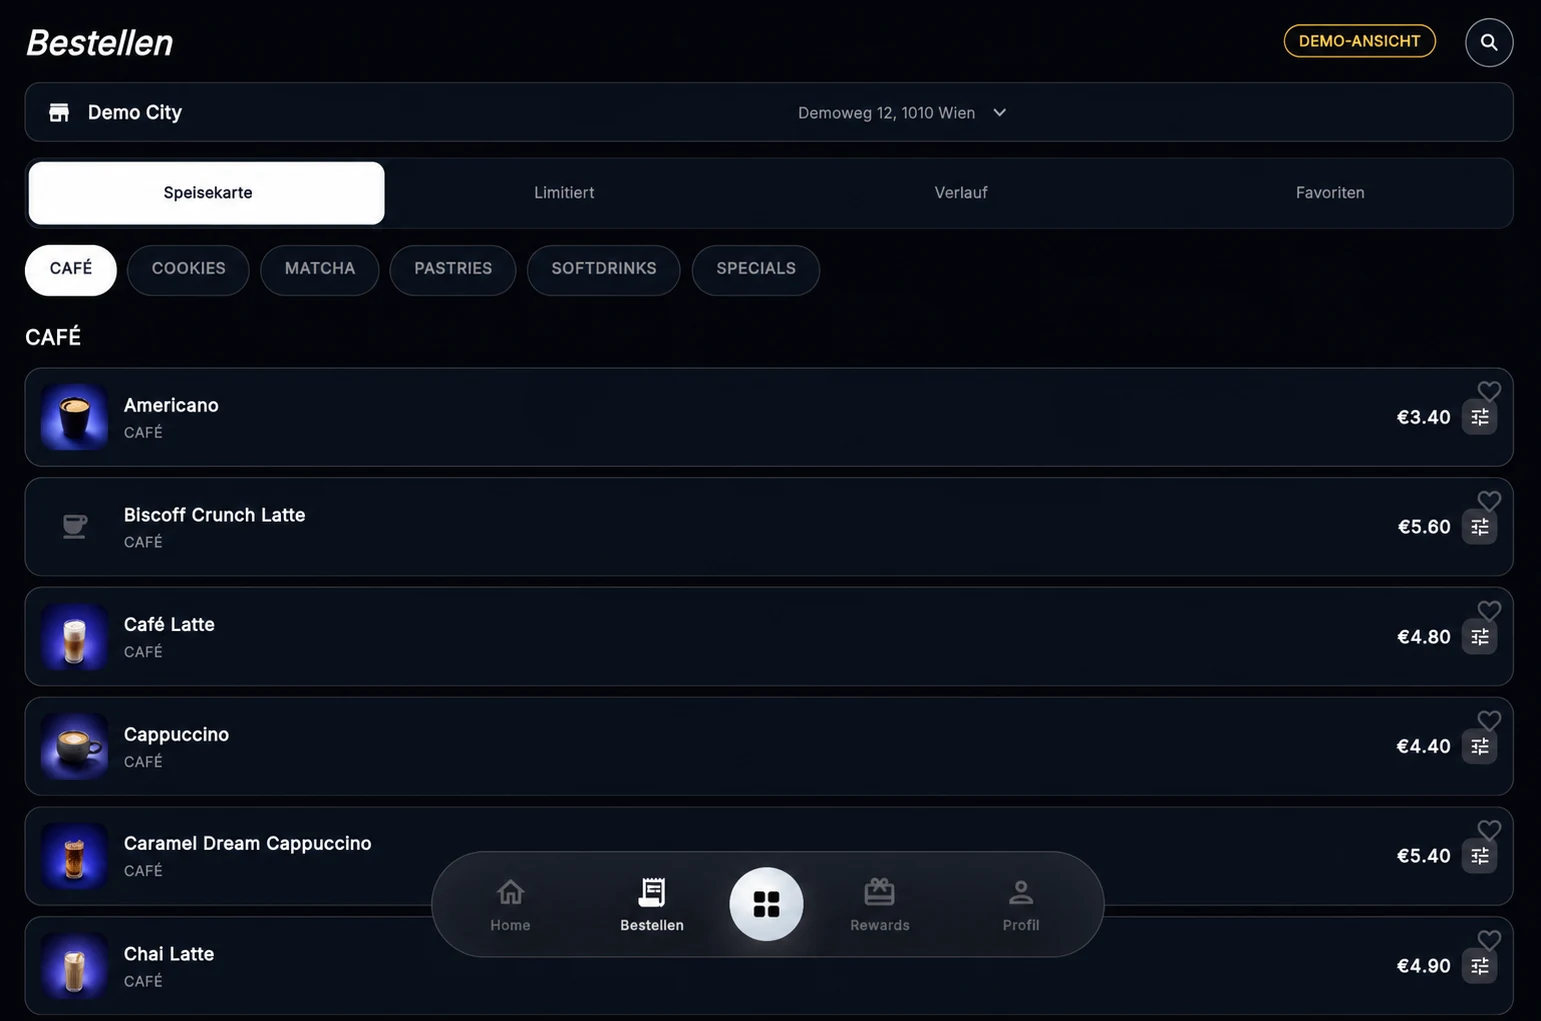Select the CAFÉ category chip
1541x1021 pixels.
coord(71,269)
